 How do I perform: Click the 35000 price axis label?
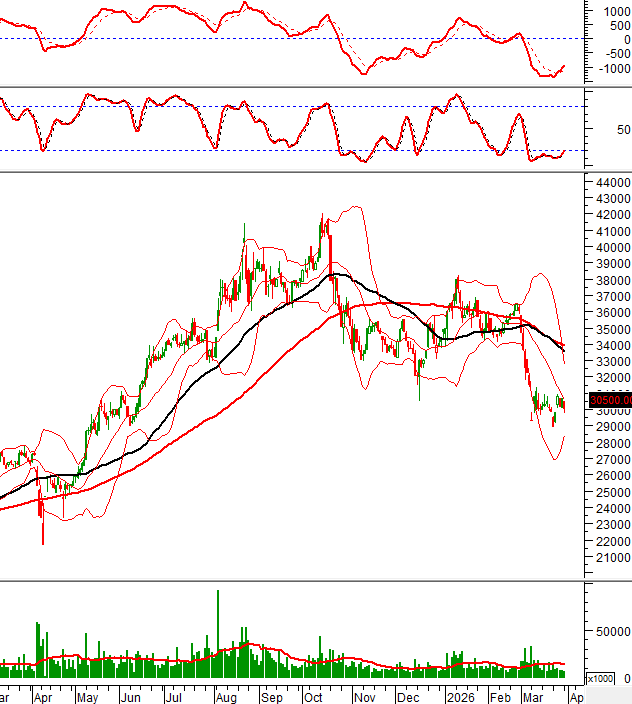(612, 330)
